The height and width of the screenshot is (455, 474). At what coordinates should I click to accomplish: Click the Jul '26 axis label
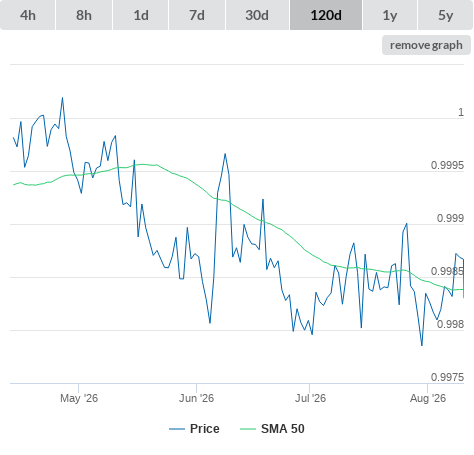[310, 398]
